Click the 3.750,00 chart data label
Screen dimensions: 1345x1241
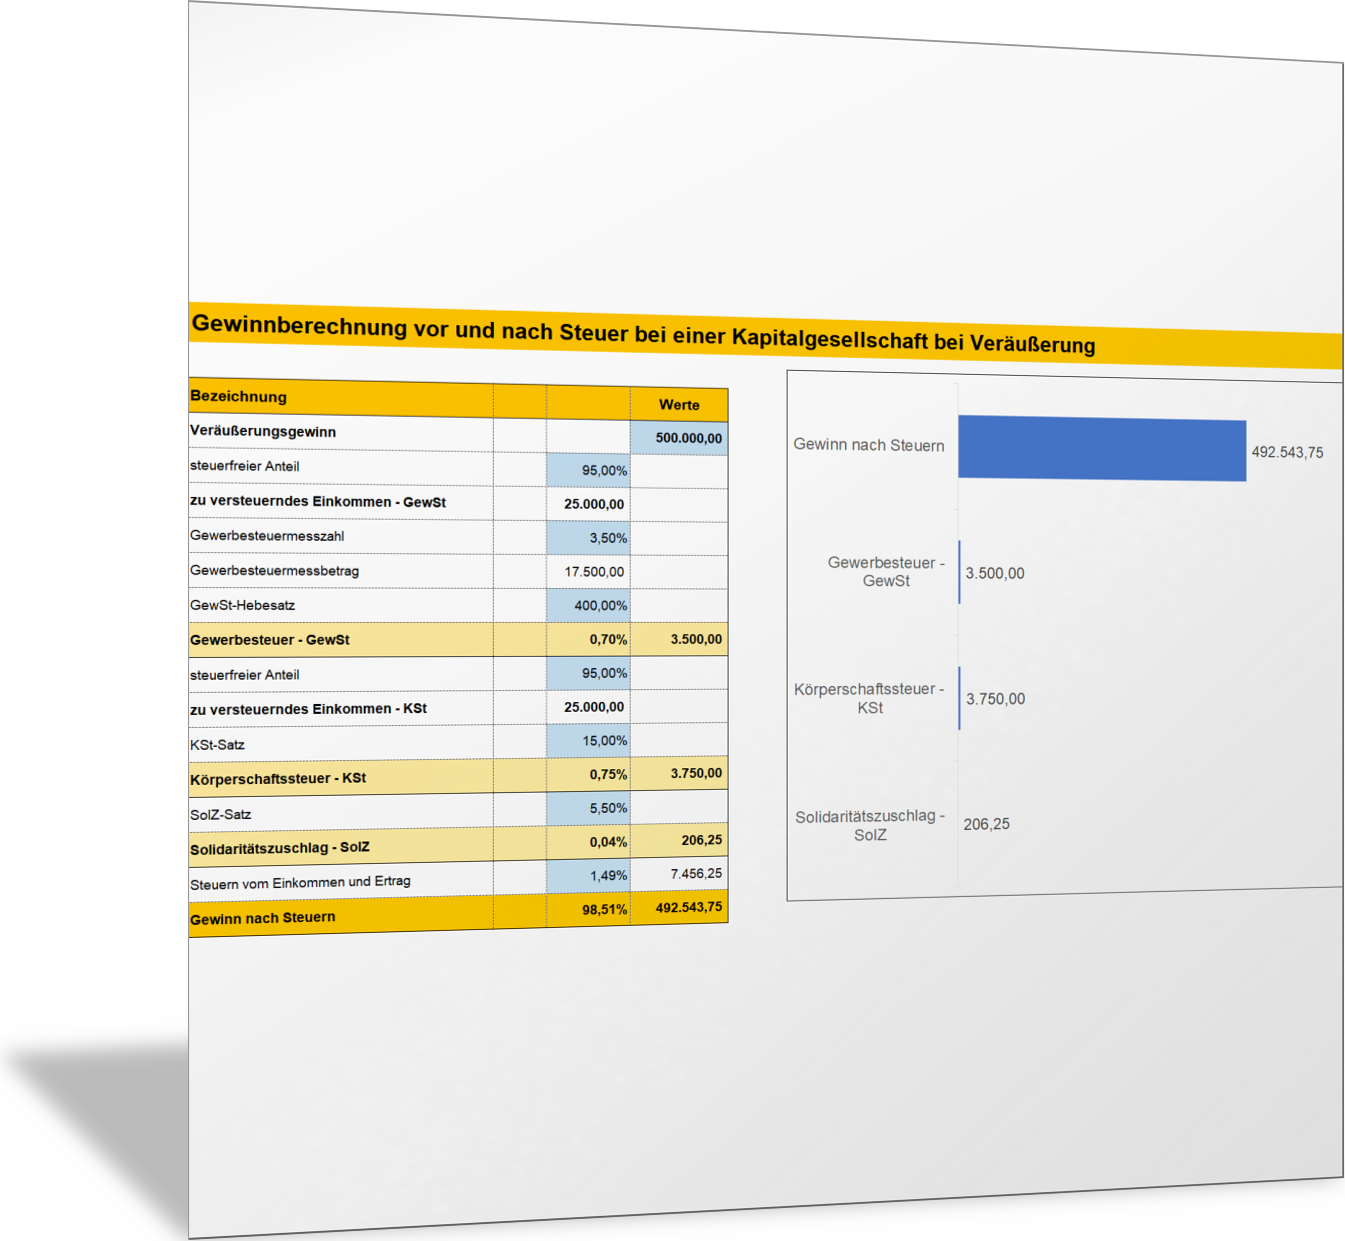995,699
